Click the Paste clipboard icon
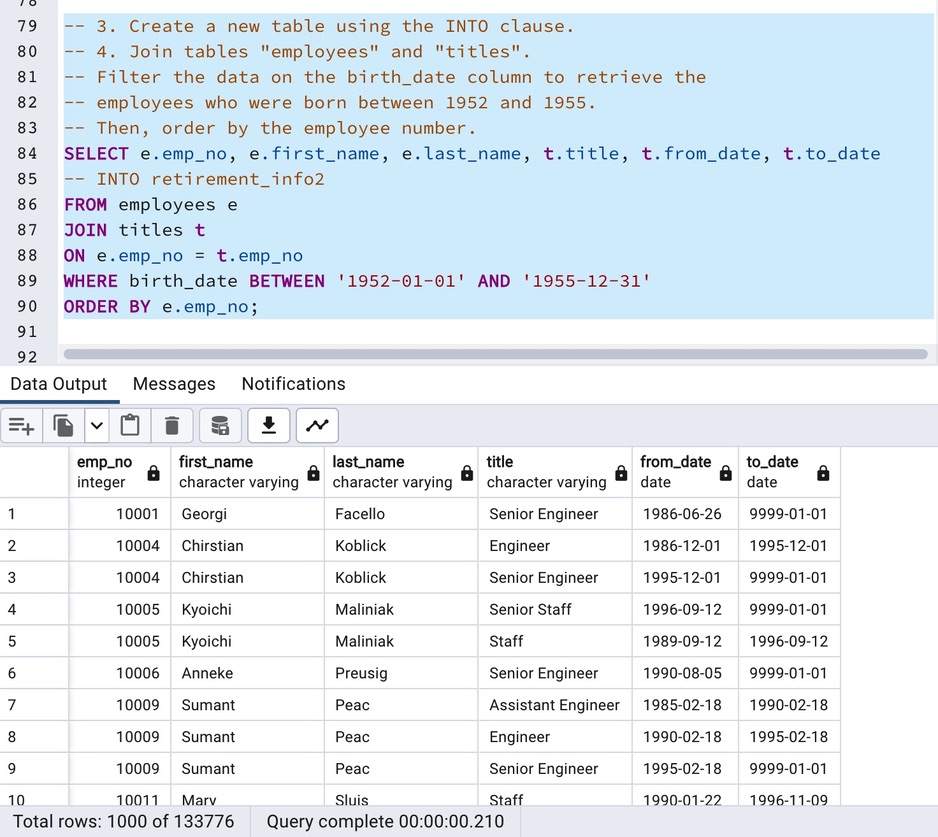938x837 pixels. (x=130, y=426)
